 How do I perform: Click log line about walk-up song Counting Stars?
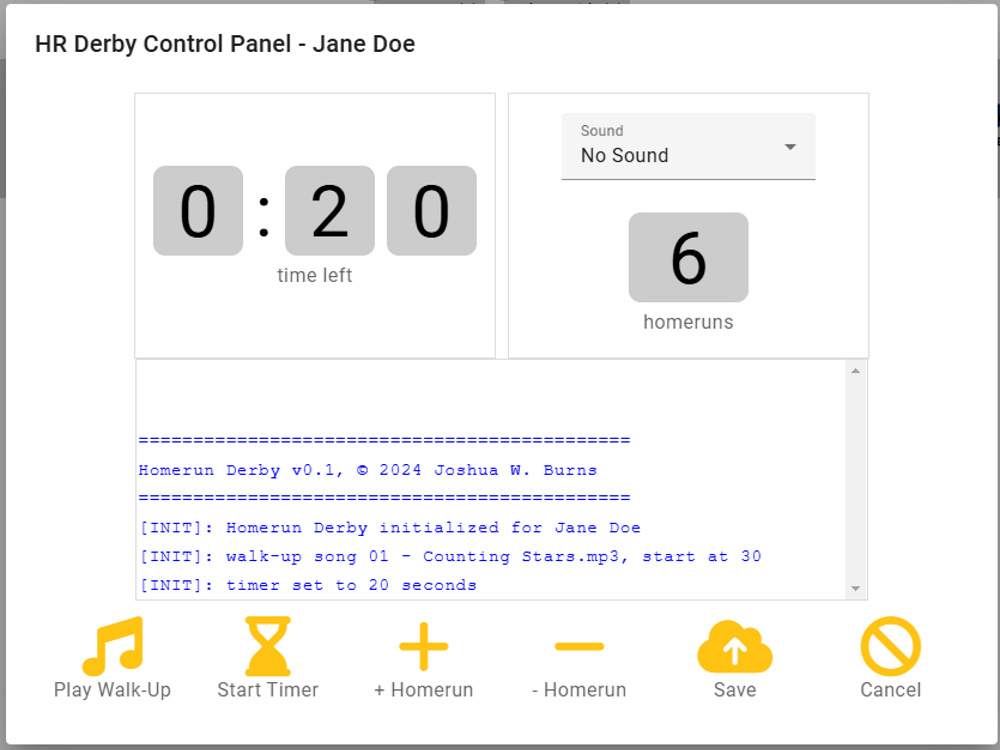click(450, 556)
